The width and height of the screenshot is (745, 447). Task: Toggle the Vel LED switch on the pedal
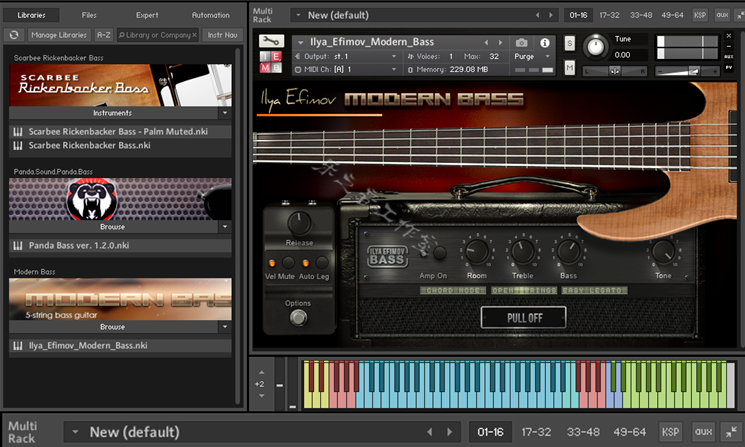[x=272, y=263]
